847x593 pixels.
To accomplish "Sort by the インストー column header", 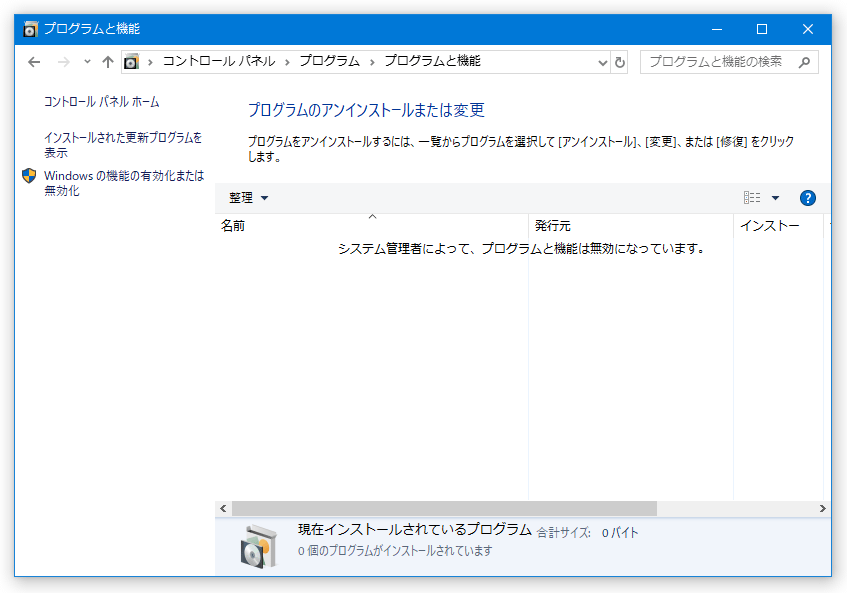I will 778,225.
